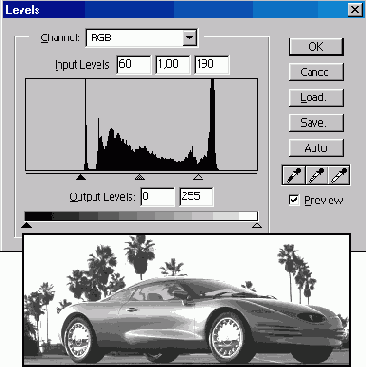The width and height of the screenshot is (366, 367).
Task: Click the shadow input field showing 60
Action: (x=134, y=64)
